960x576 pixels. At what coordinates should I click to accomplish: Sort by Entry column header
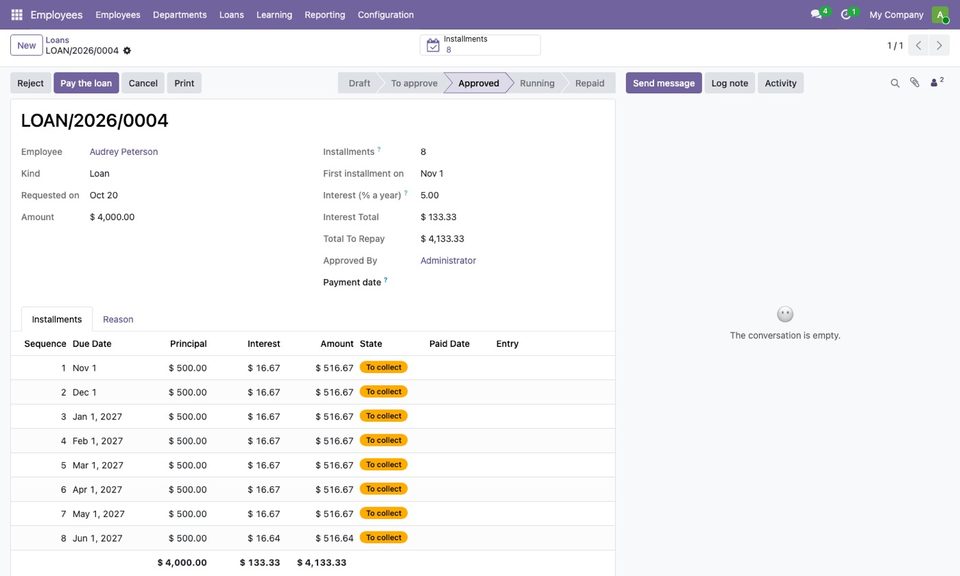tap(507, 344)
